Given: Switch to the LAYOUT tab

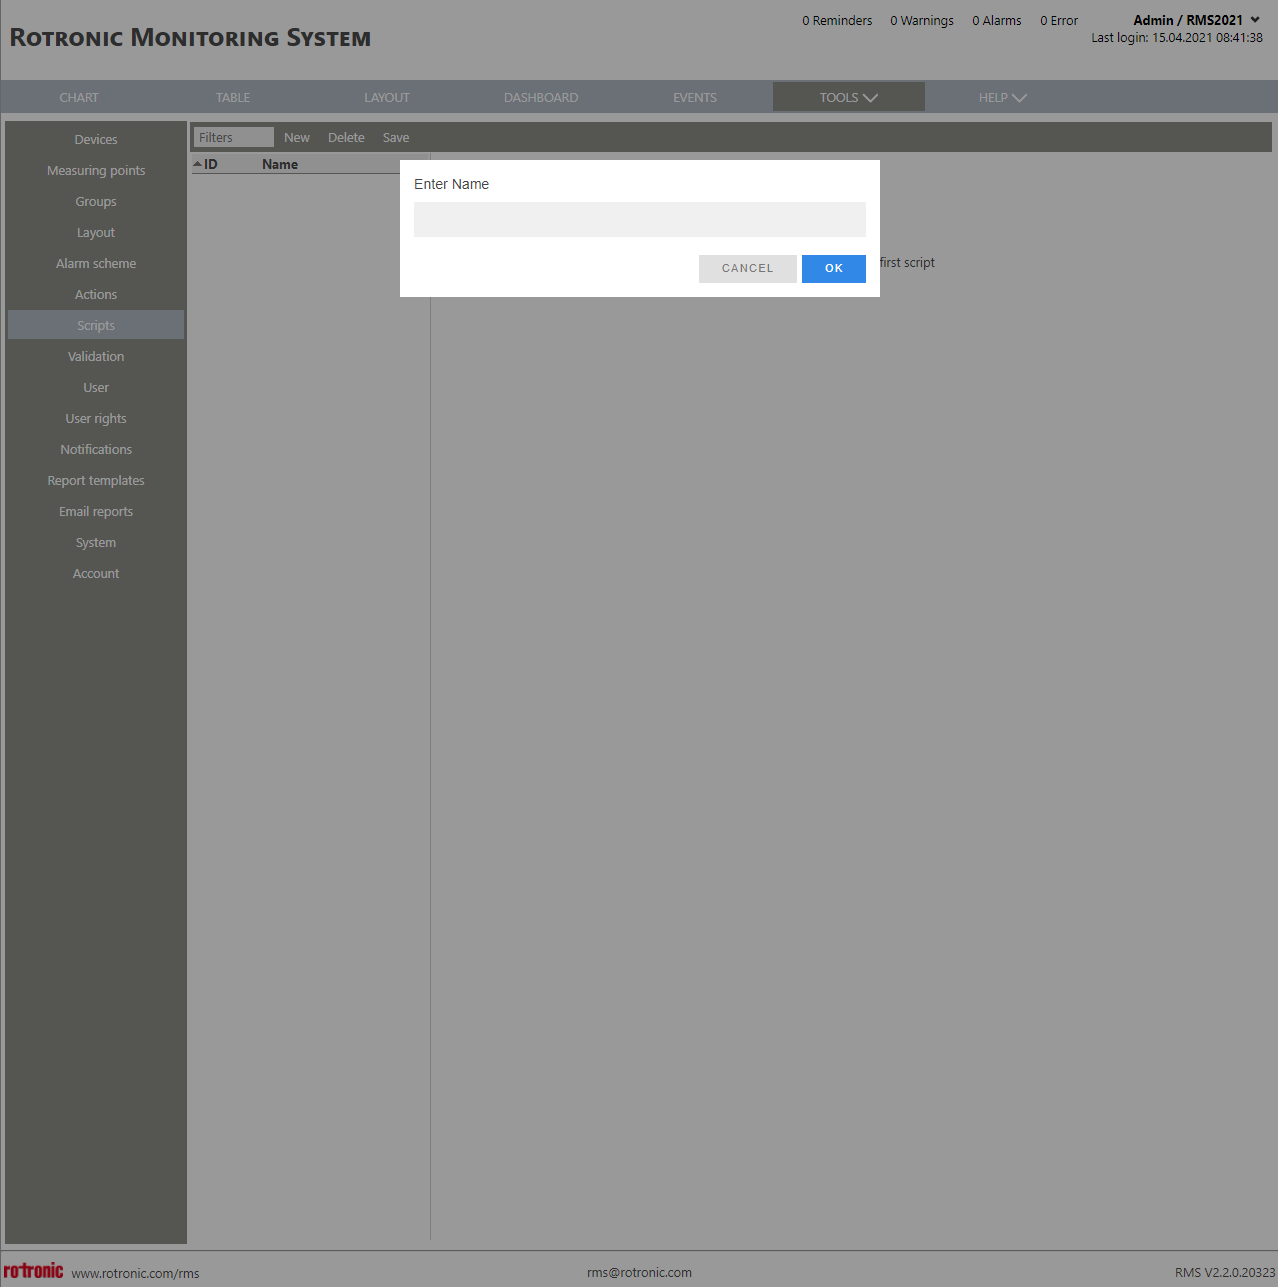Looking at the screenshot, I should click(x=387, y=97).
